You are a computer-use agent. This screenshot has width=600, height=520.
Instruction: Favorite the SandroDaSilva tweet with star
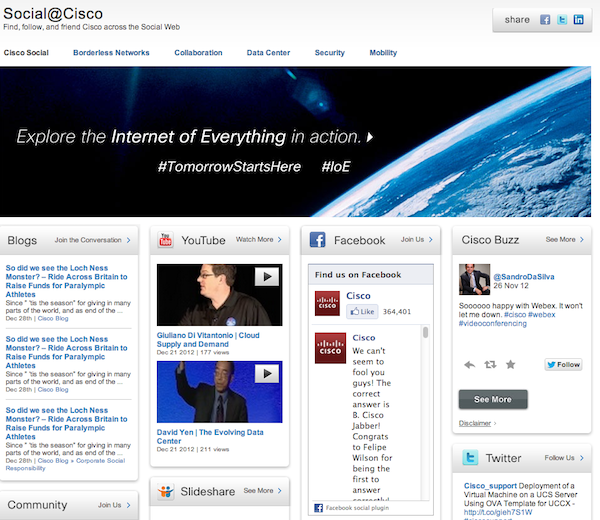(x=510, y=364)
